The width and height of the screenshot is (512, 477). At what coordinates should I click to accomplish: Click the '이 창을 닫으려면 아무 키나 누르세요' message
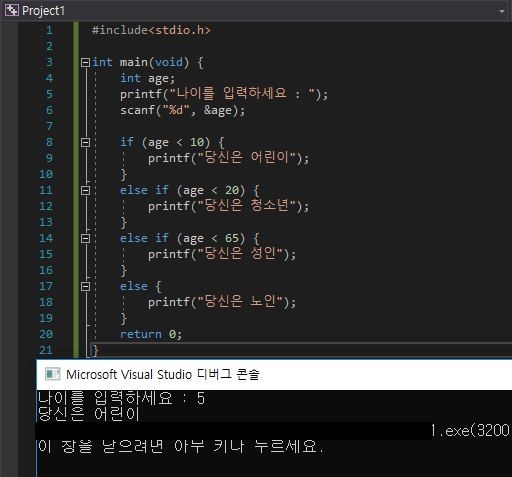180,446
